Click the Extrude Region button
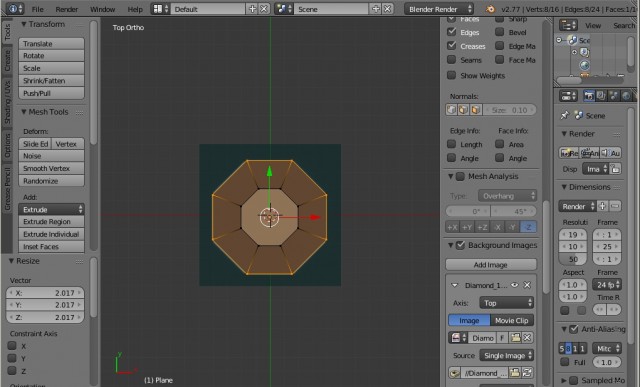The width and height of the screenshot is (640, 387). pyautogui.click(x=51, y=222)
